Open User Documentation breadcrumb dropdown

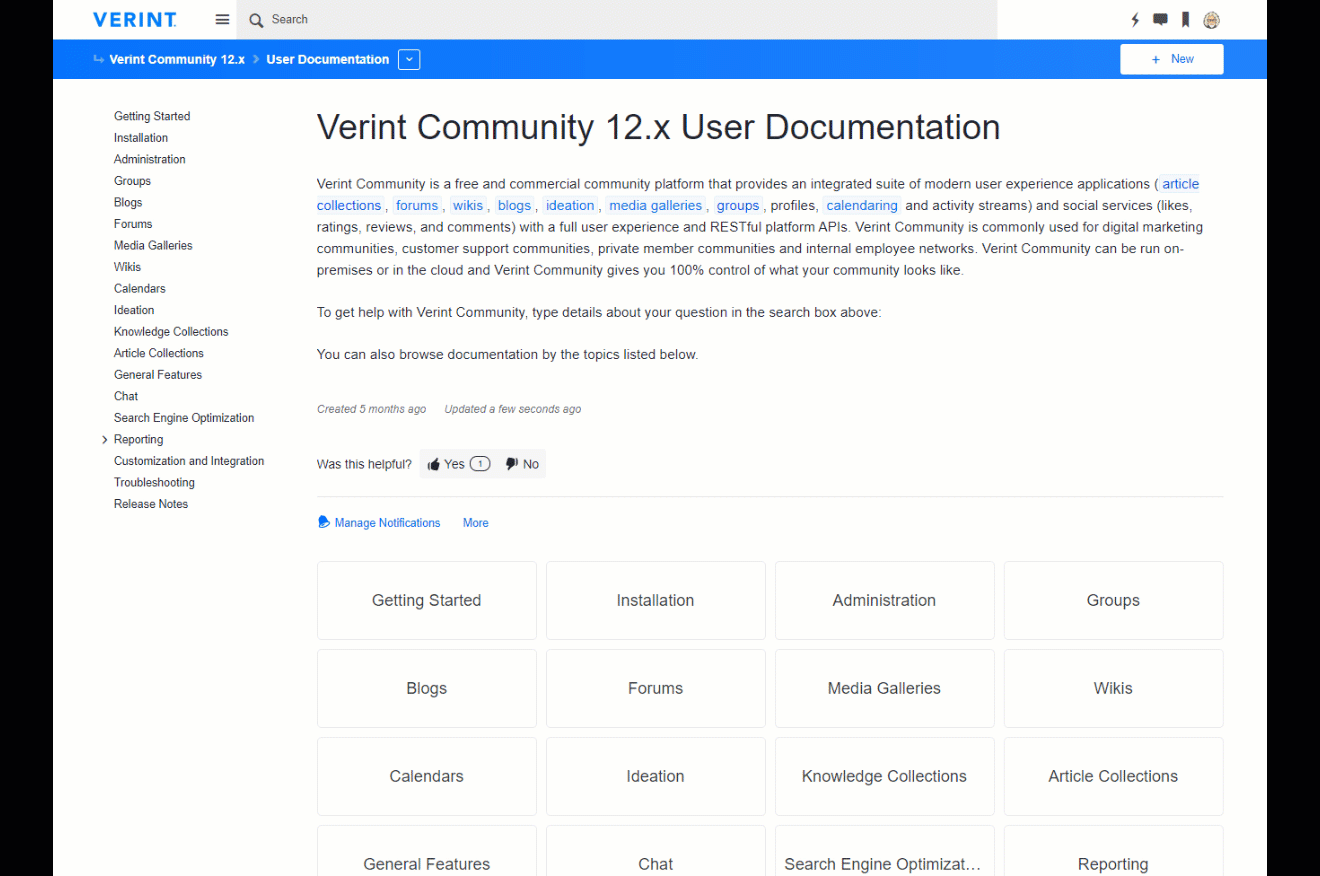[409, 60]
